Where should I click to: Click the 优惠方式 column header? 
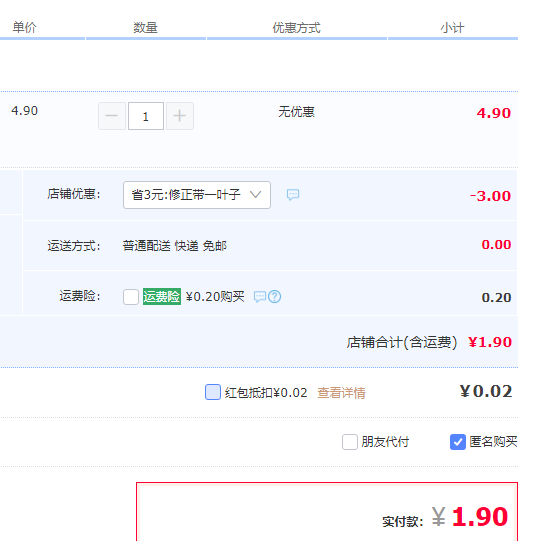coord(296,28)
